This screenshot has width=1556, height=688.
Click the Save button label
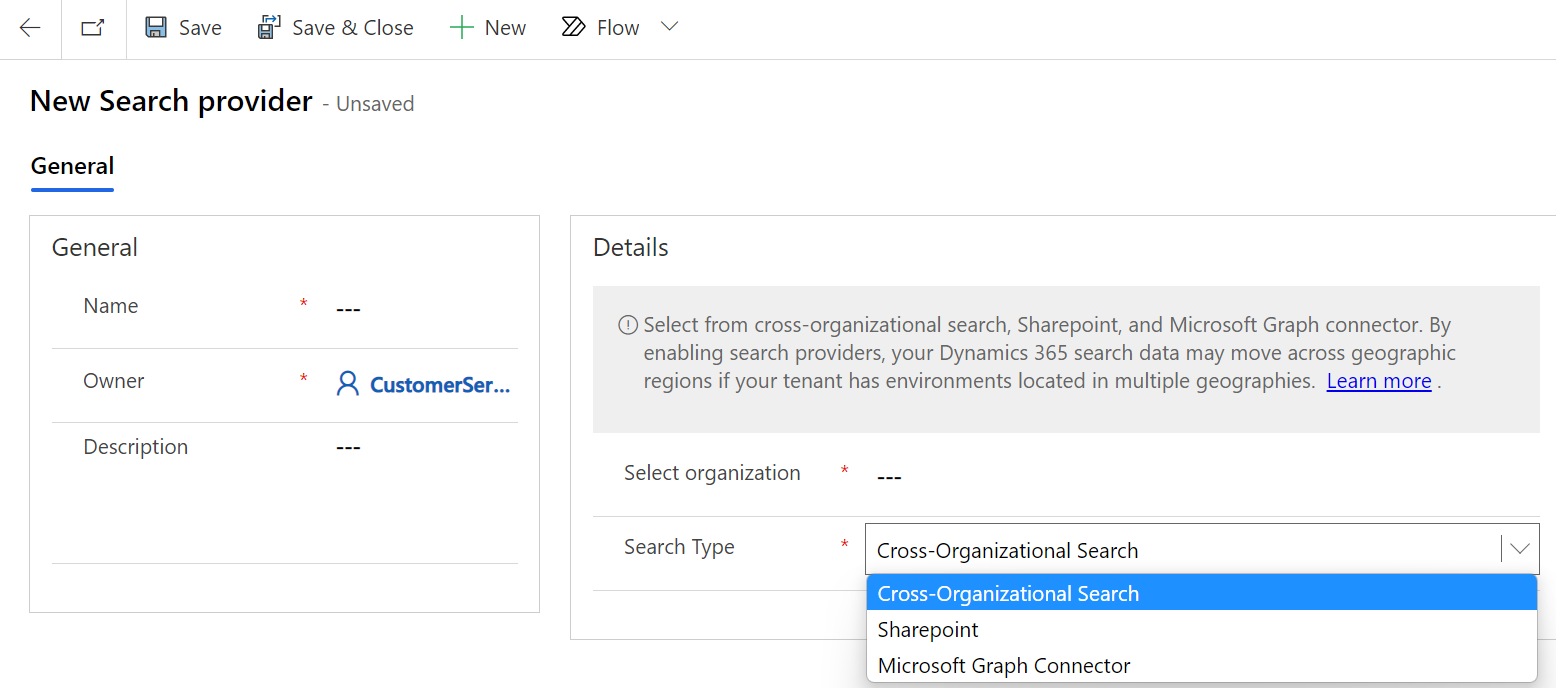[200, 28]
